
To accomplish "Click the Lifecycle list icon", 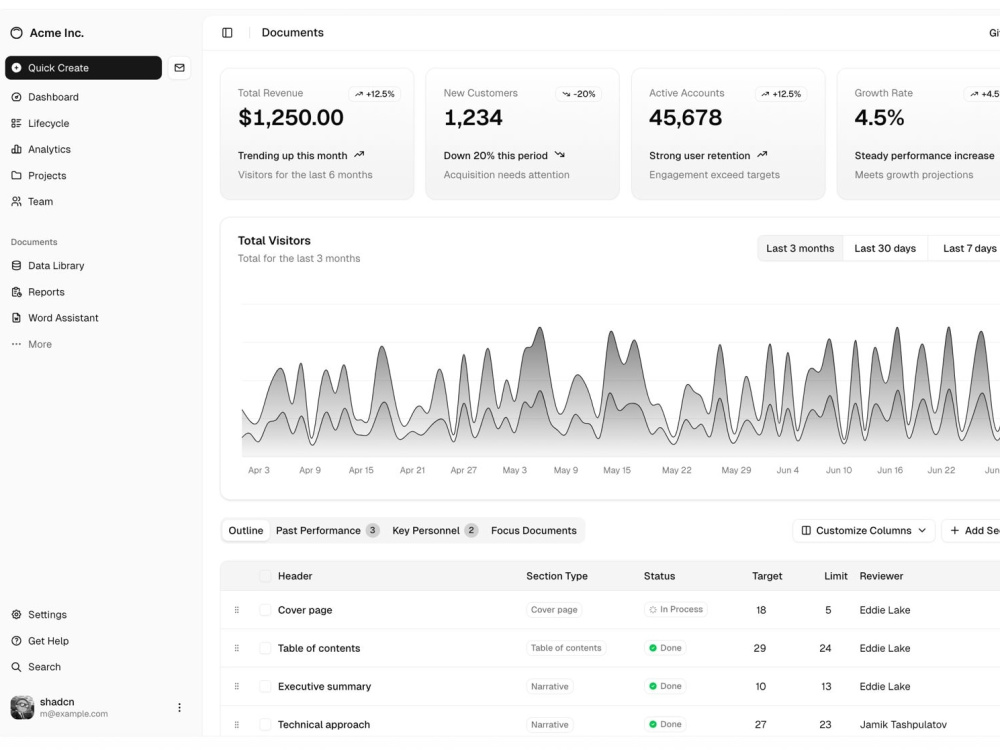I will [x=17, y=123].
